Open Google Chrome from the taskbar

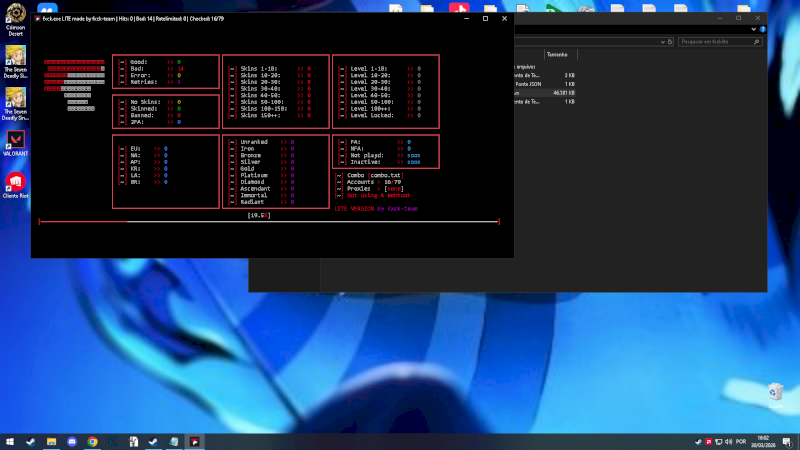click(92, 441)
